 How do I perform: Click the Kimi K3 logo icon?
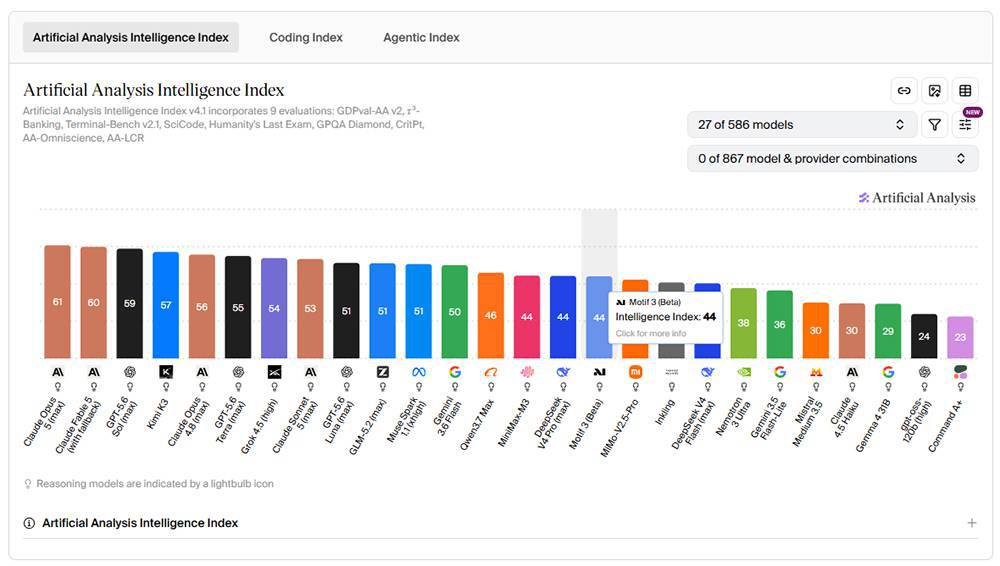point(166,372)
